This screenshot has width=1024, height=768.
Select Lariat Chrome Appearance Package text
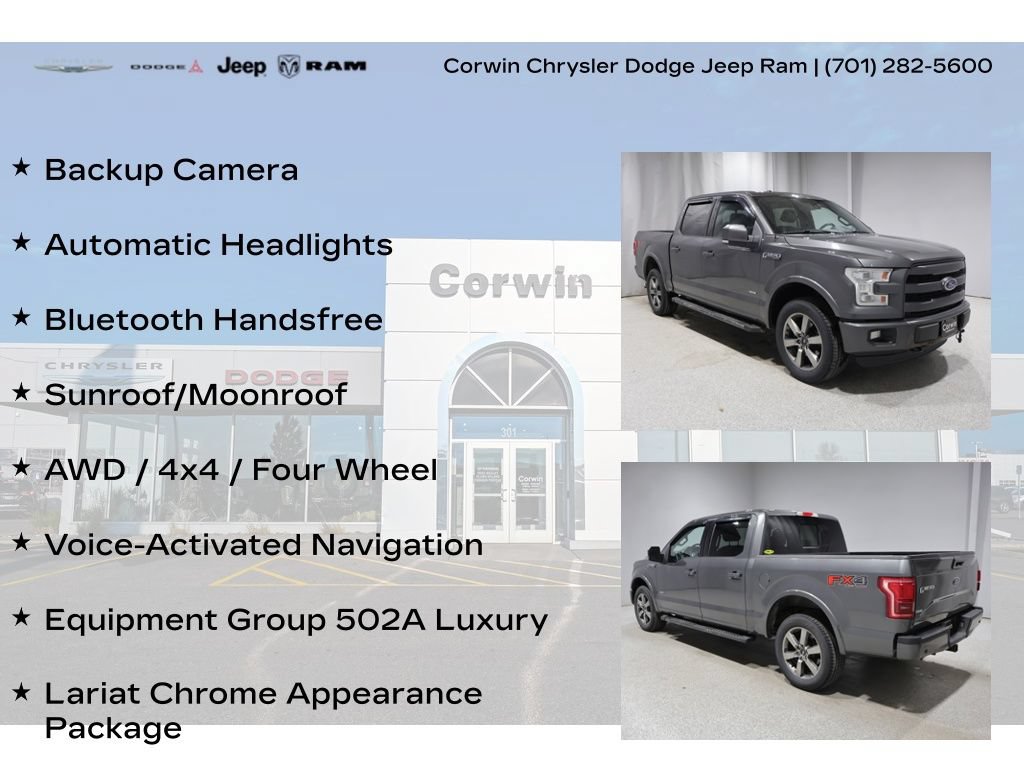[x=264, y=711]
